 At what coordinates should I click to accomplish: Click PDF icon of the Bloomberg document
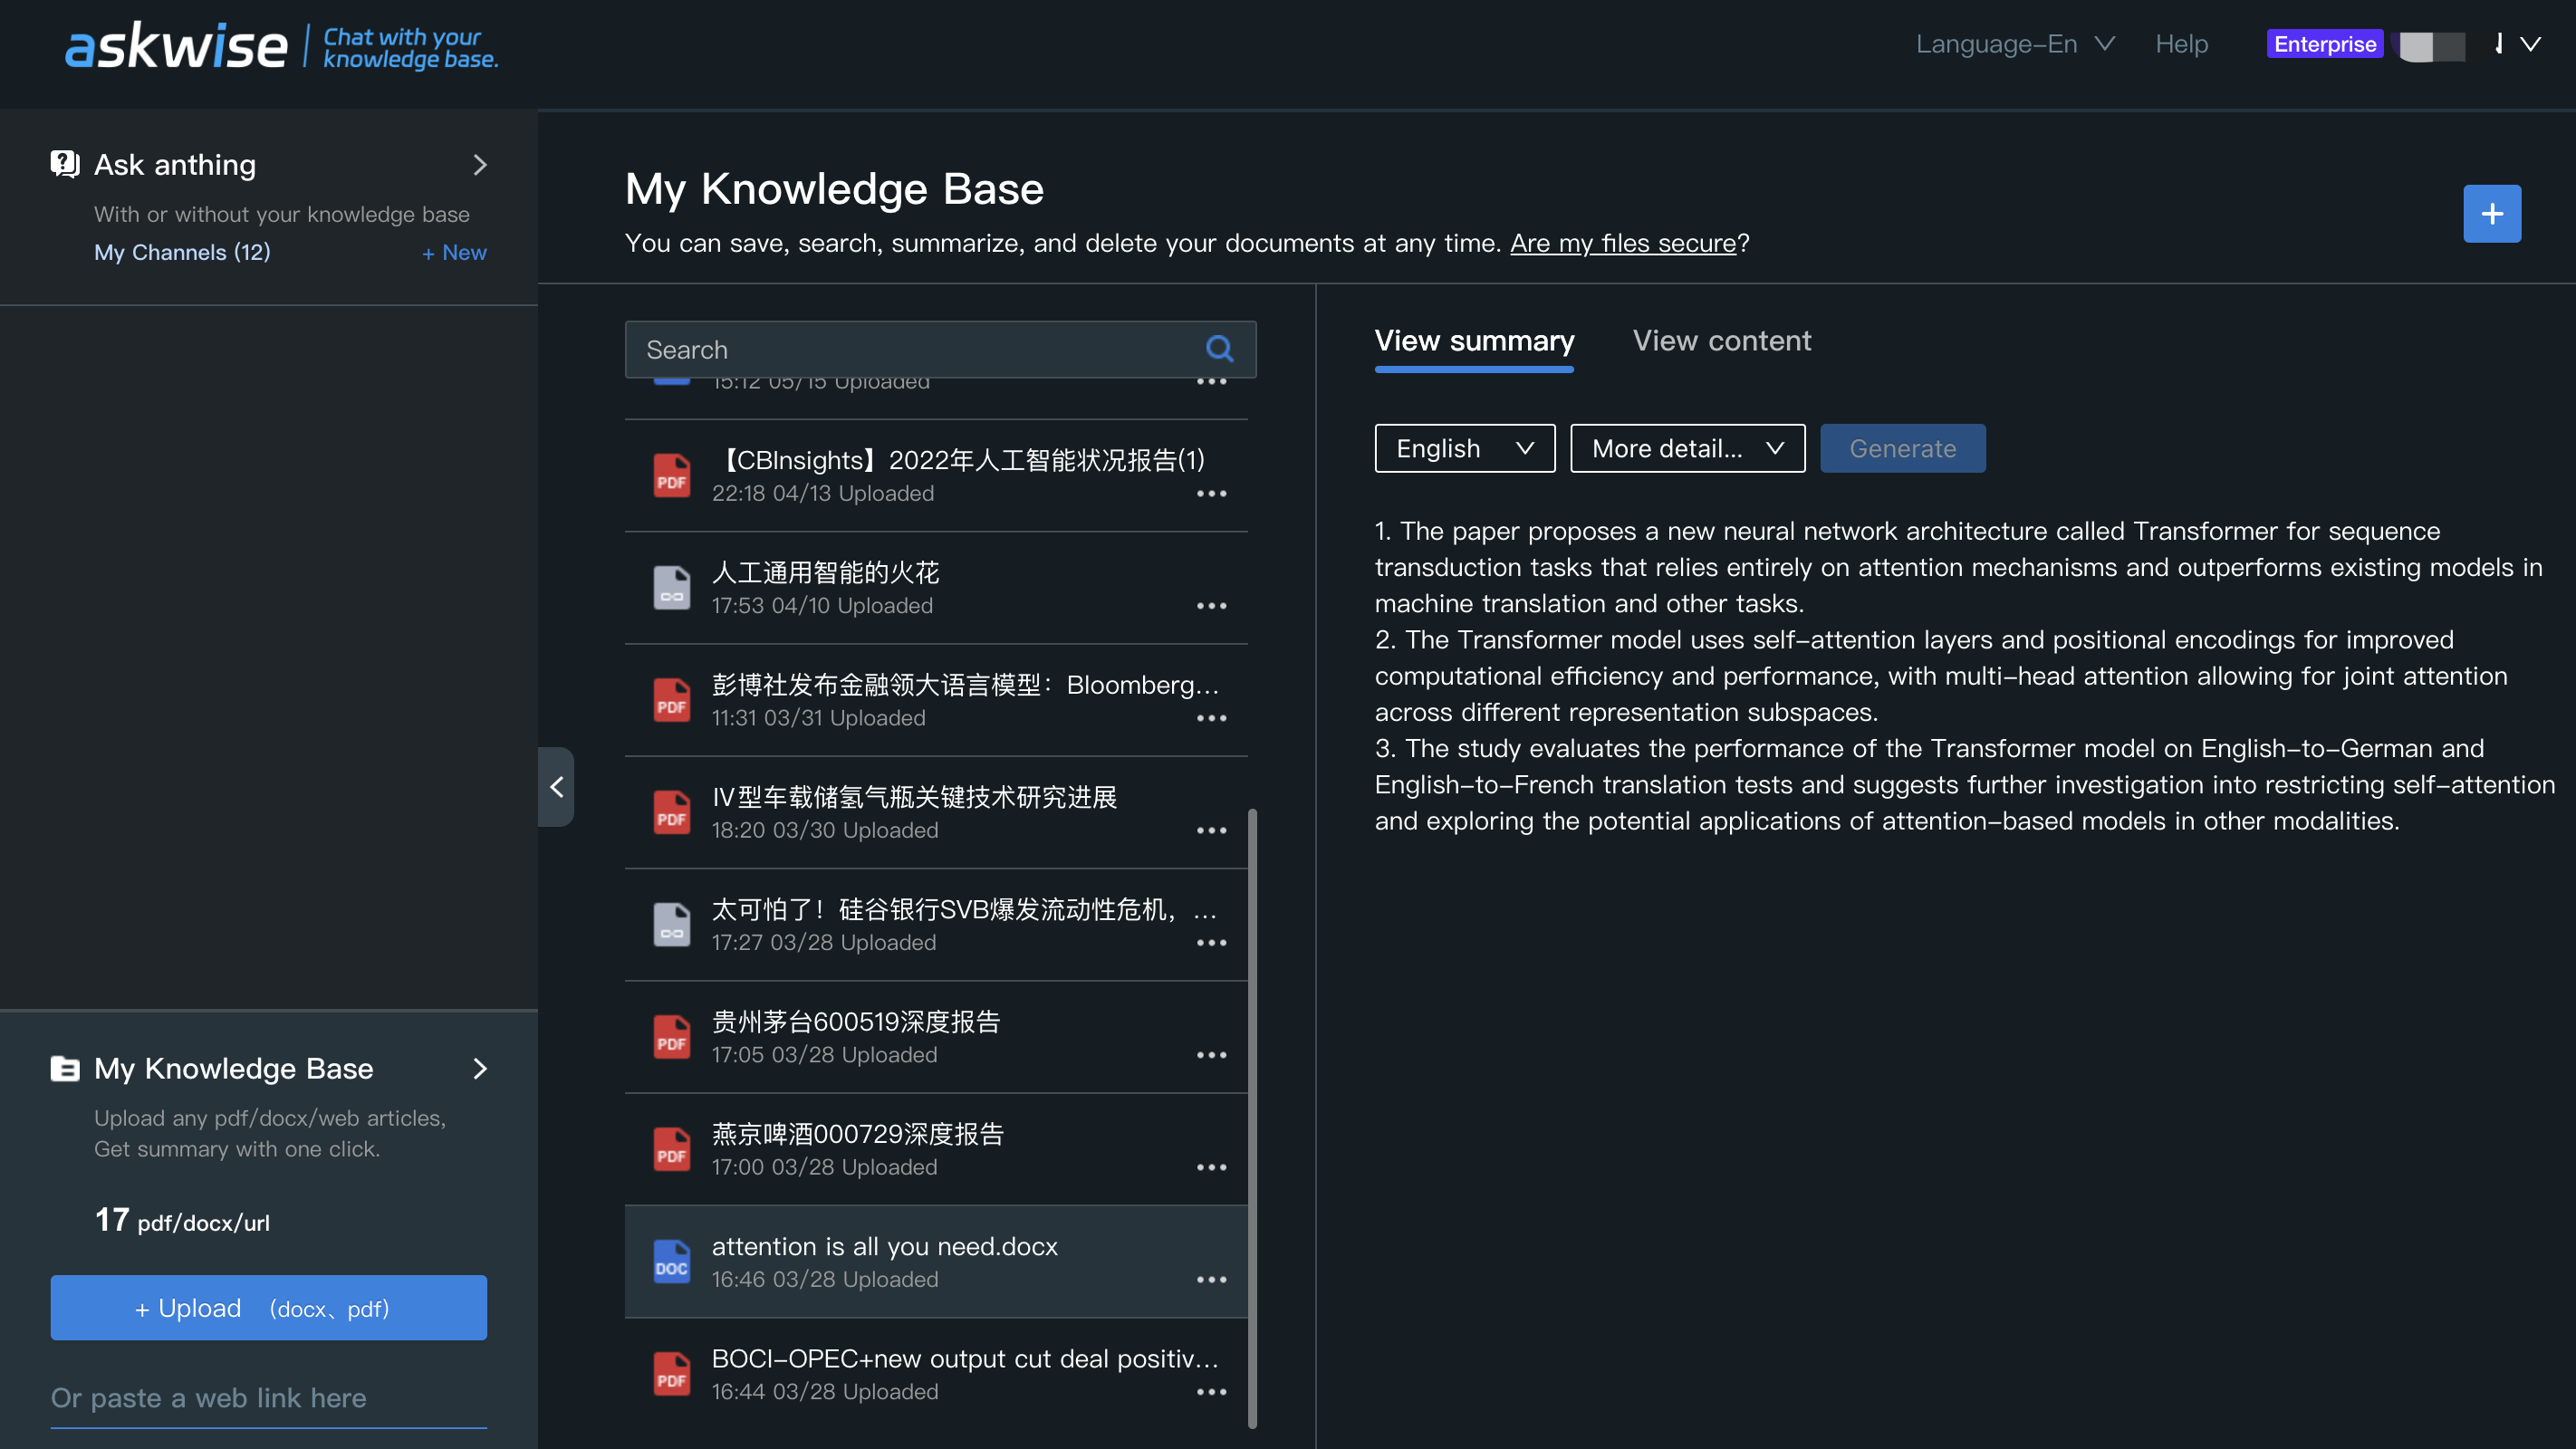pos(671,700)
